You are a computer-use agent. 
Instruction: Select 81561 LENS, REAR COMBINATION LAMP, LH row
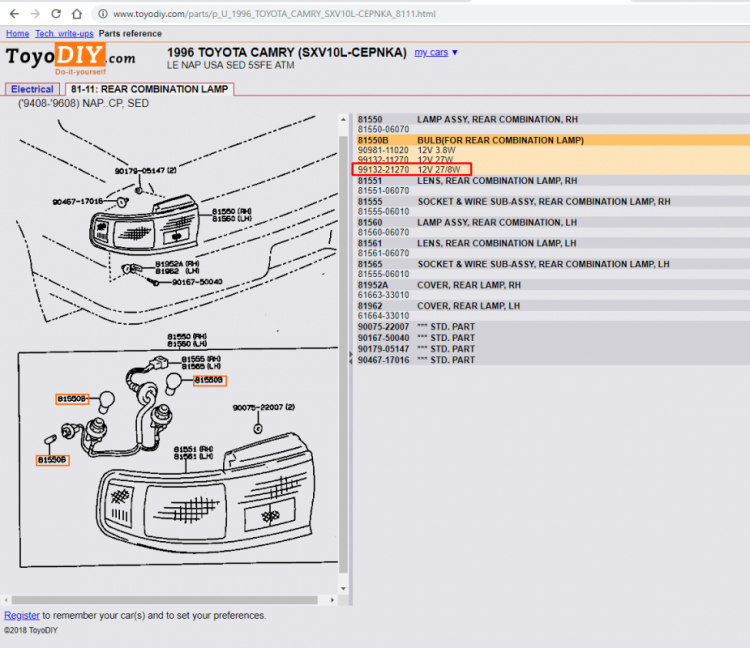[x=553, y=243]
